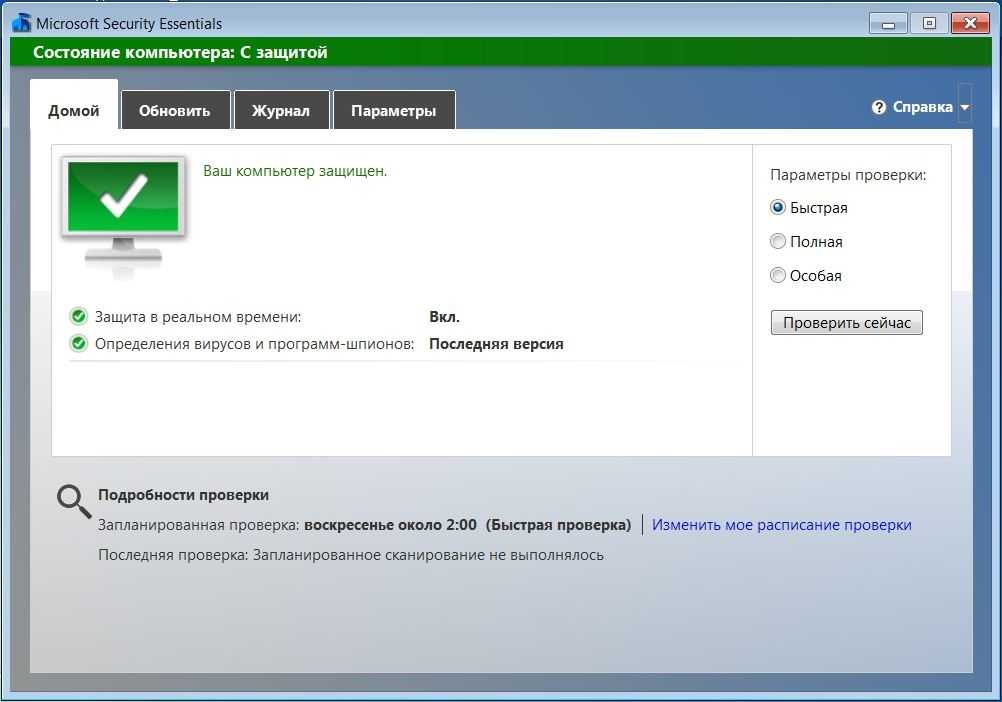Click the Последняя версия definitions status
1002x702 pixels.
tap(496, 344)
